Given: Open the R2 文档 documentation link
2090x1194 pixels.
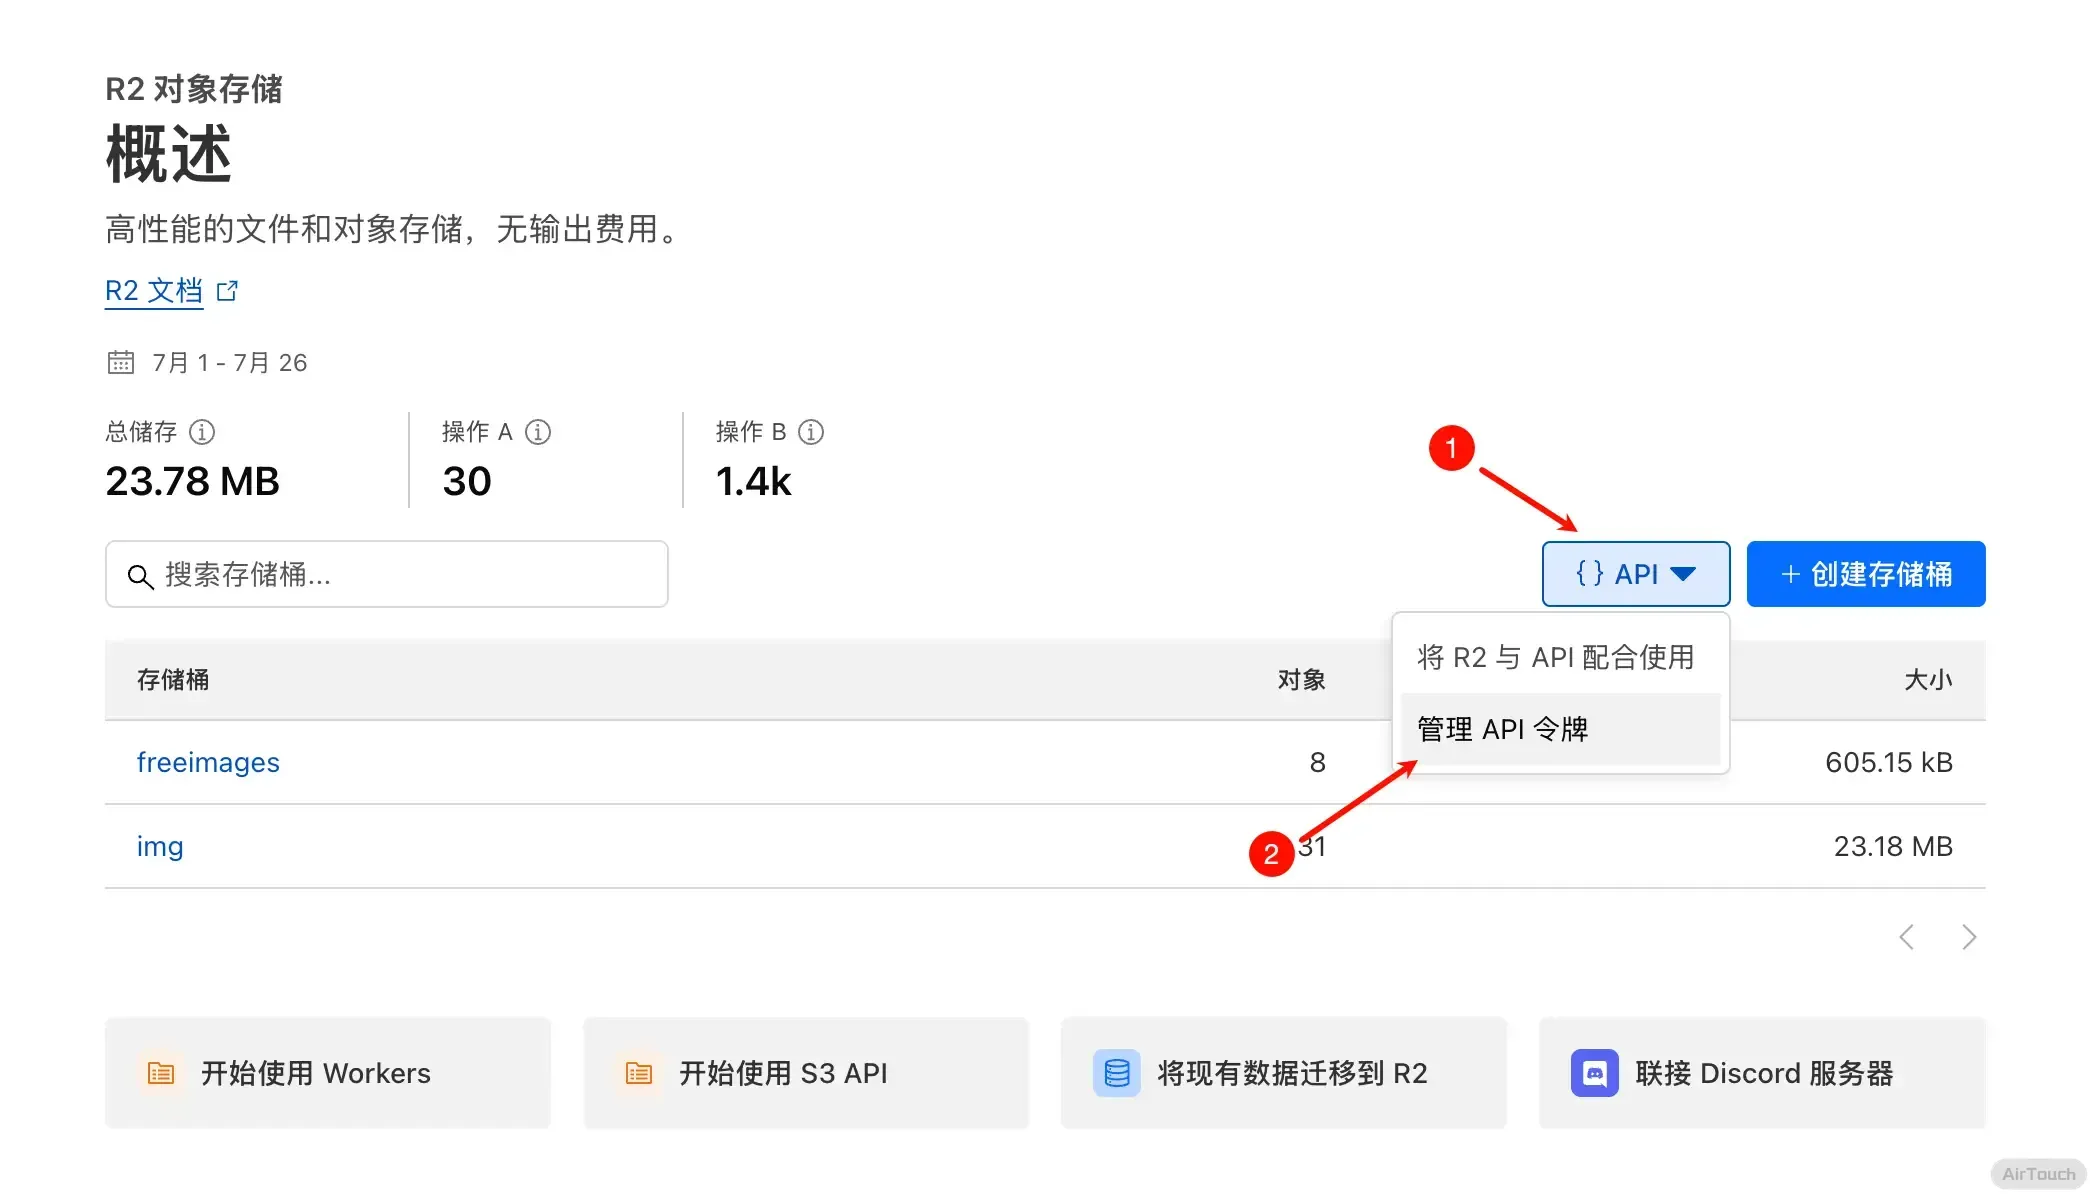Looking at the screenshot, I should (154, 291).
